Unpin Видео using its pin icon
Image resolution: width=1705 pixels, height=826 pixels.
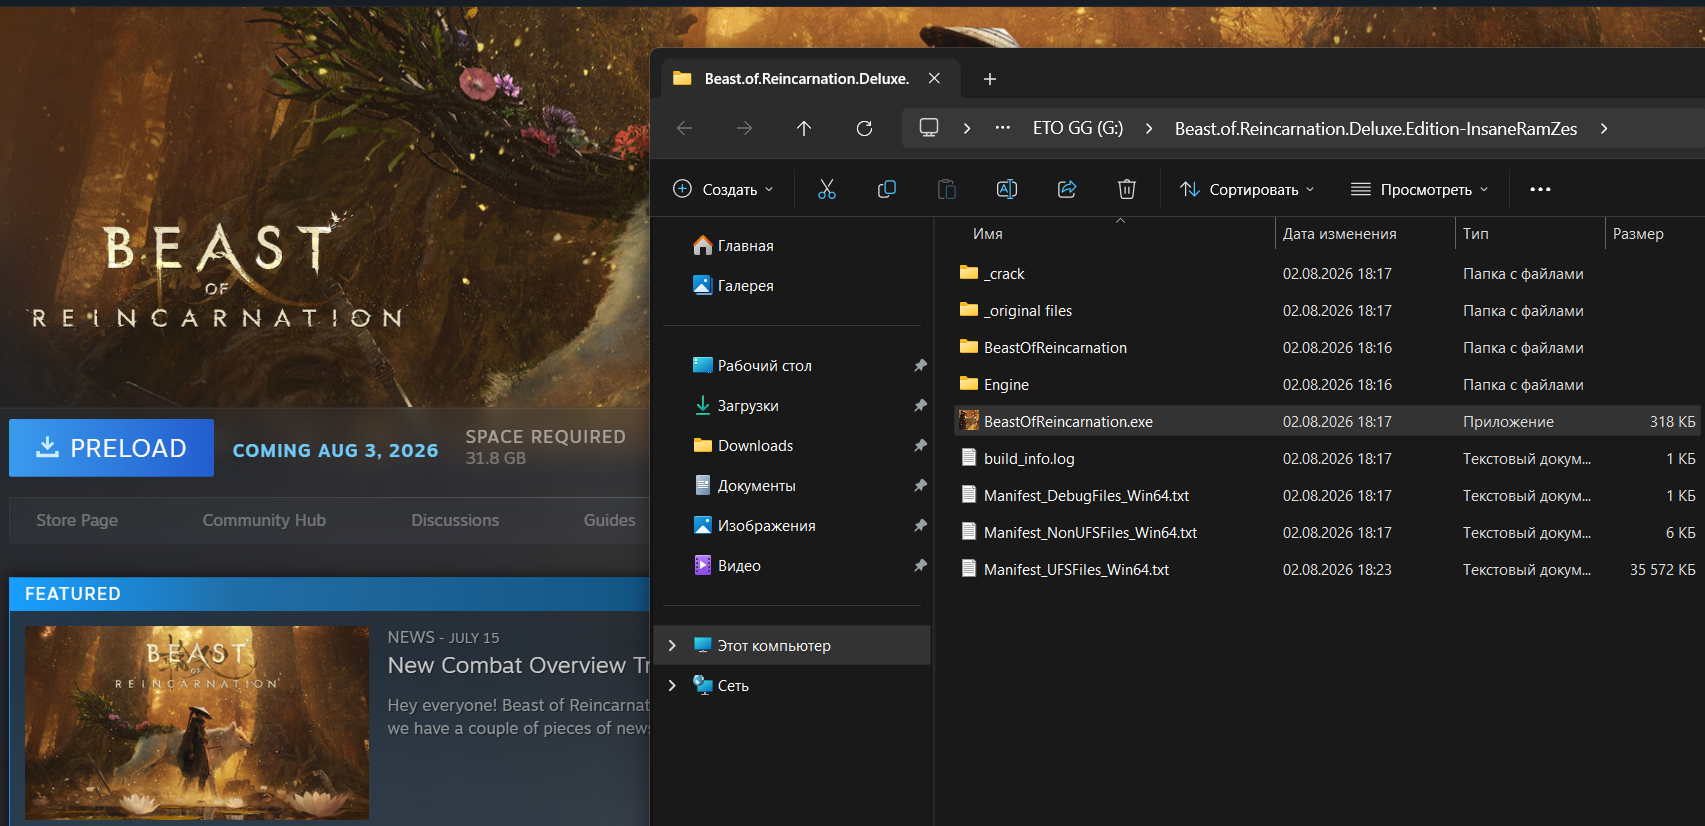click(920, 566)
